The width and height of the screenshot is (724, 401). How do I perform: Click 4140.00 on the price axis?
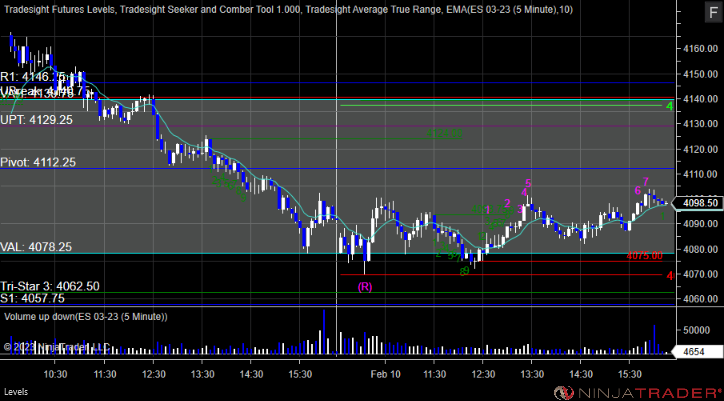coord(701,99)
